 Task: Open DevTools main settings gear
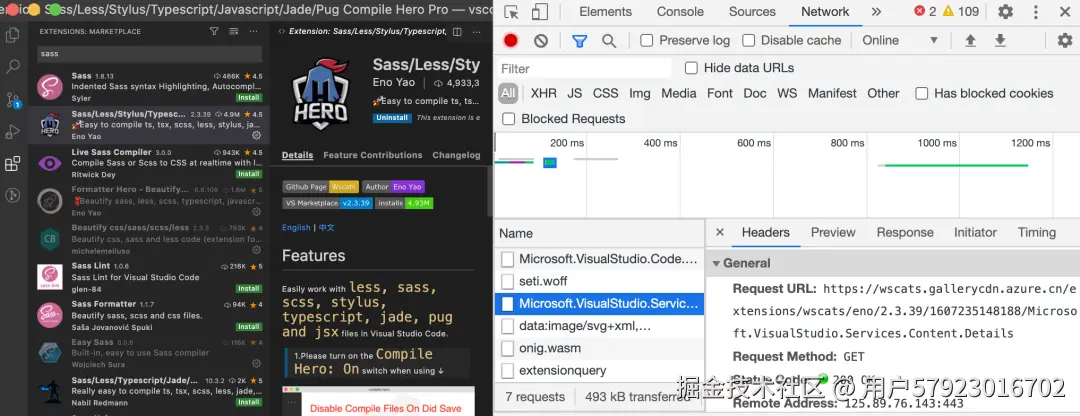pyautogui.click(x=1006, y=12)
